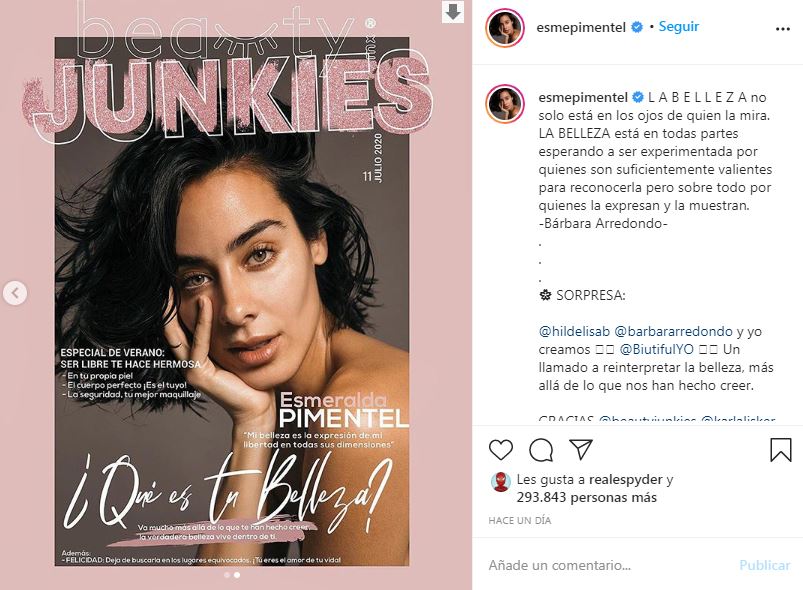Open the @BiutifulYO mention
Screen dimensions: 803x590
click(x=657, y=349)
